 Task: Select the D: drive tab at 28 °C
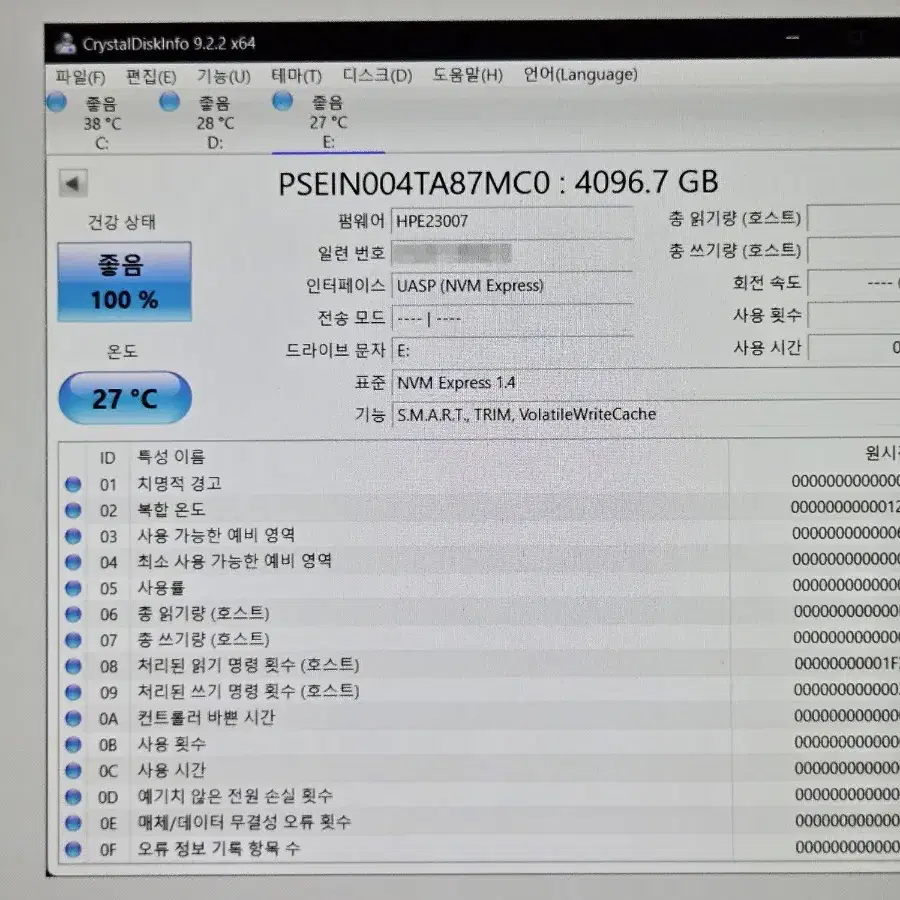pyautogui.click(x=215, y=122)
